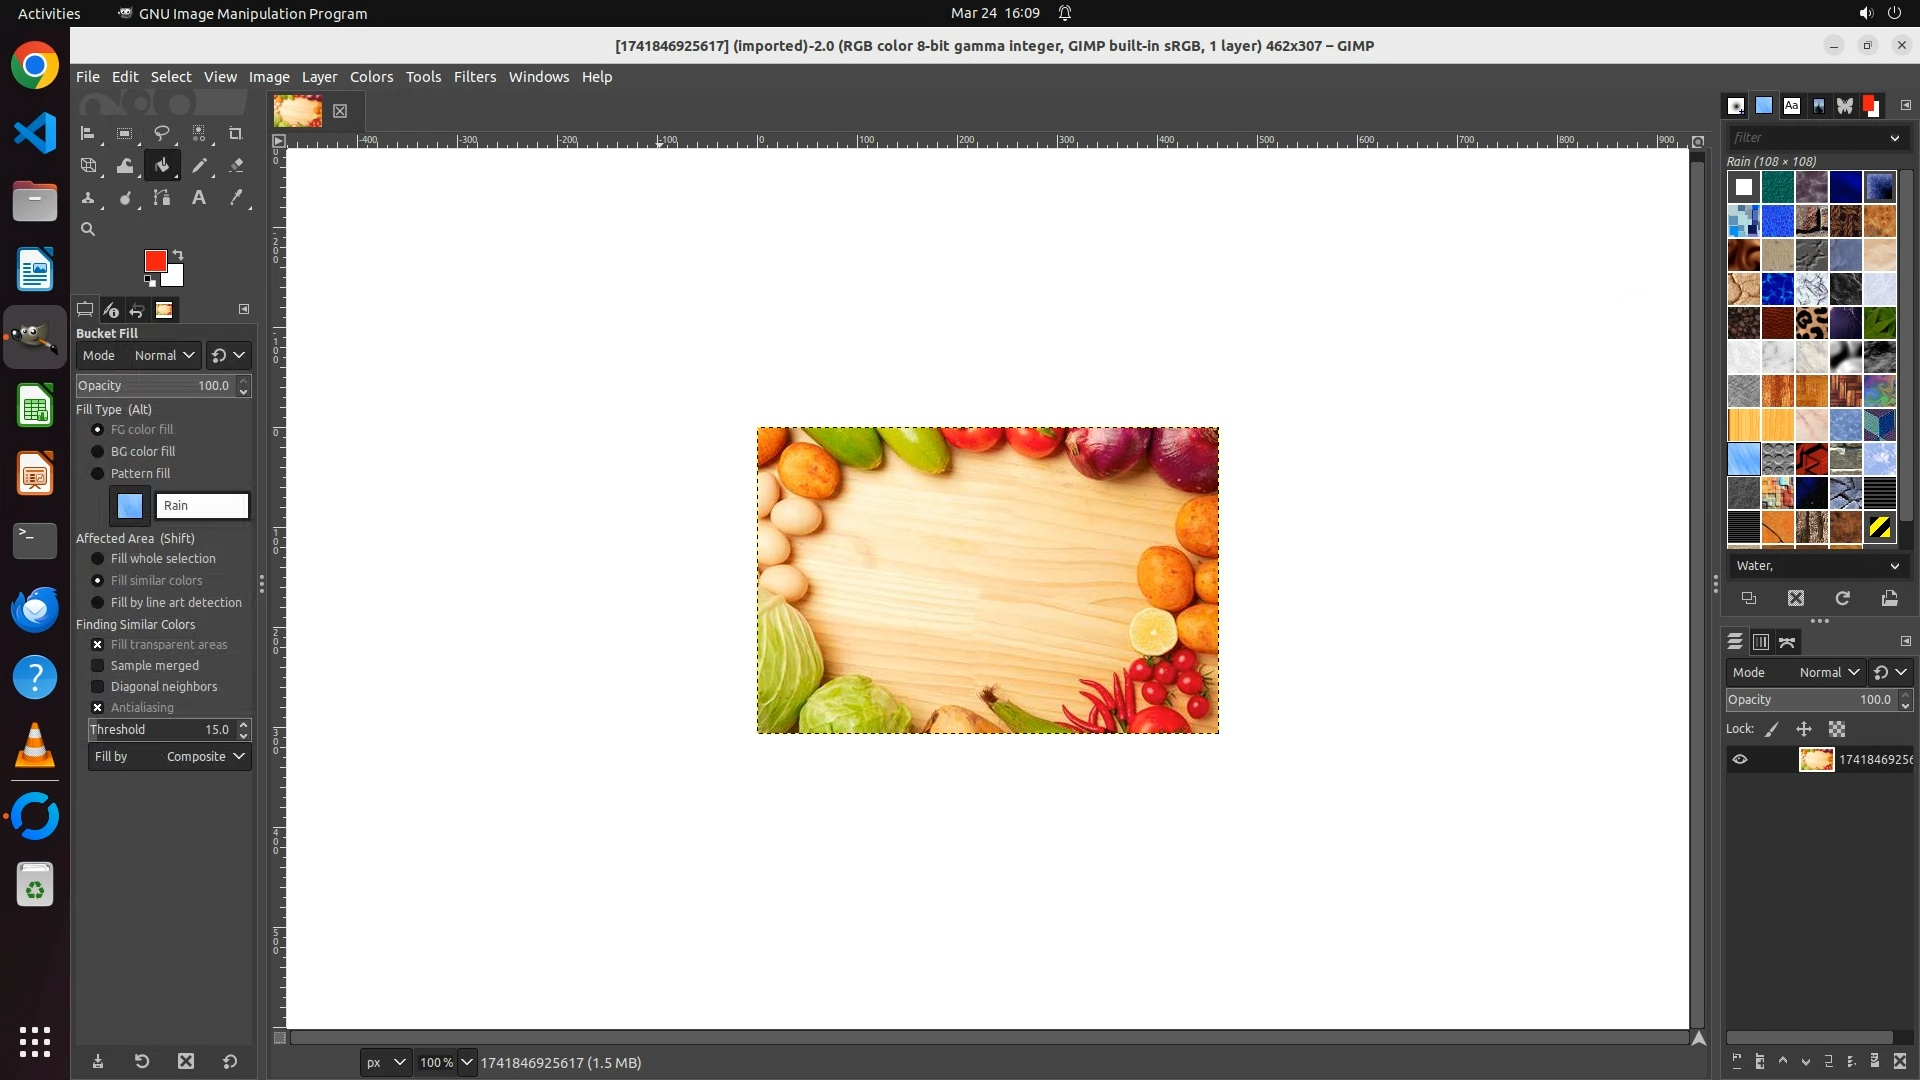This screenshot has height=1080, width=1920.
Task: Select Pattern fill radio option
Action: [98, 474]
